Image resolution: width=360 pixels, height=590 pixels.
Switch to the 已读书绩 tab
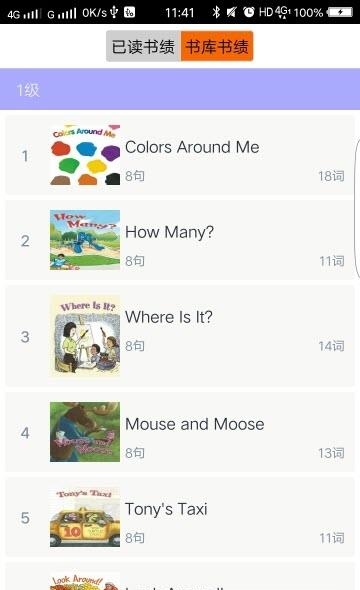click(143, 46)
